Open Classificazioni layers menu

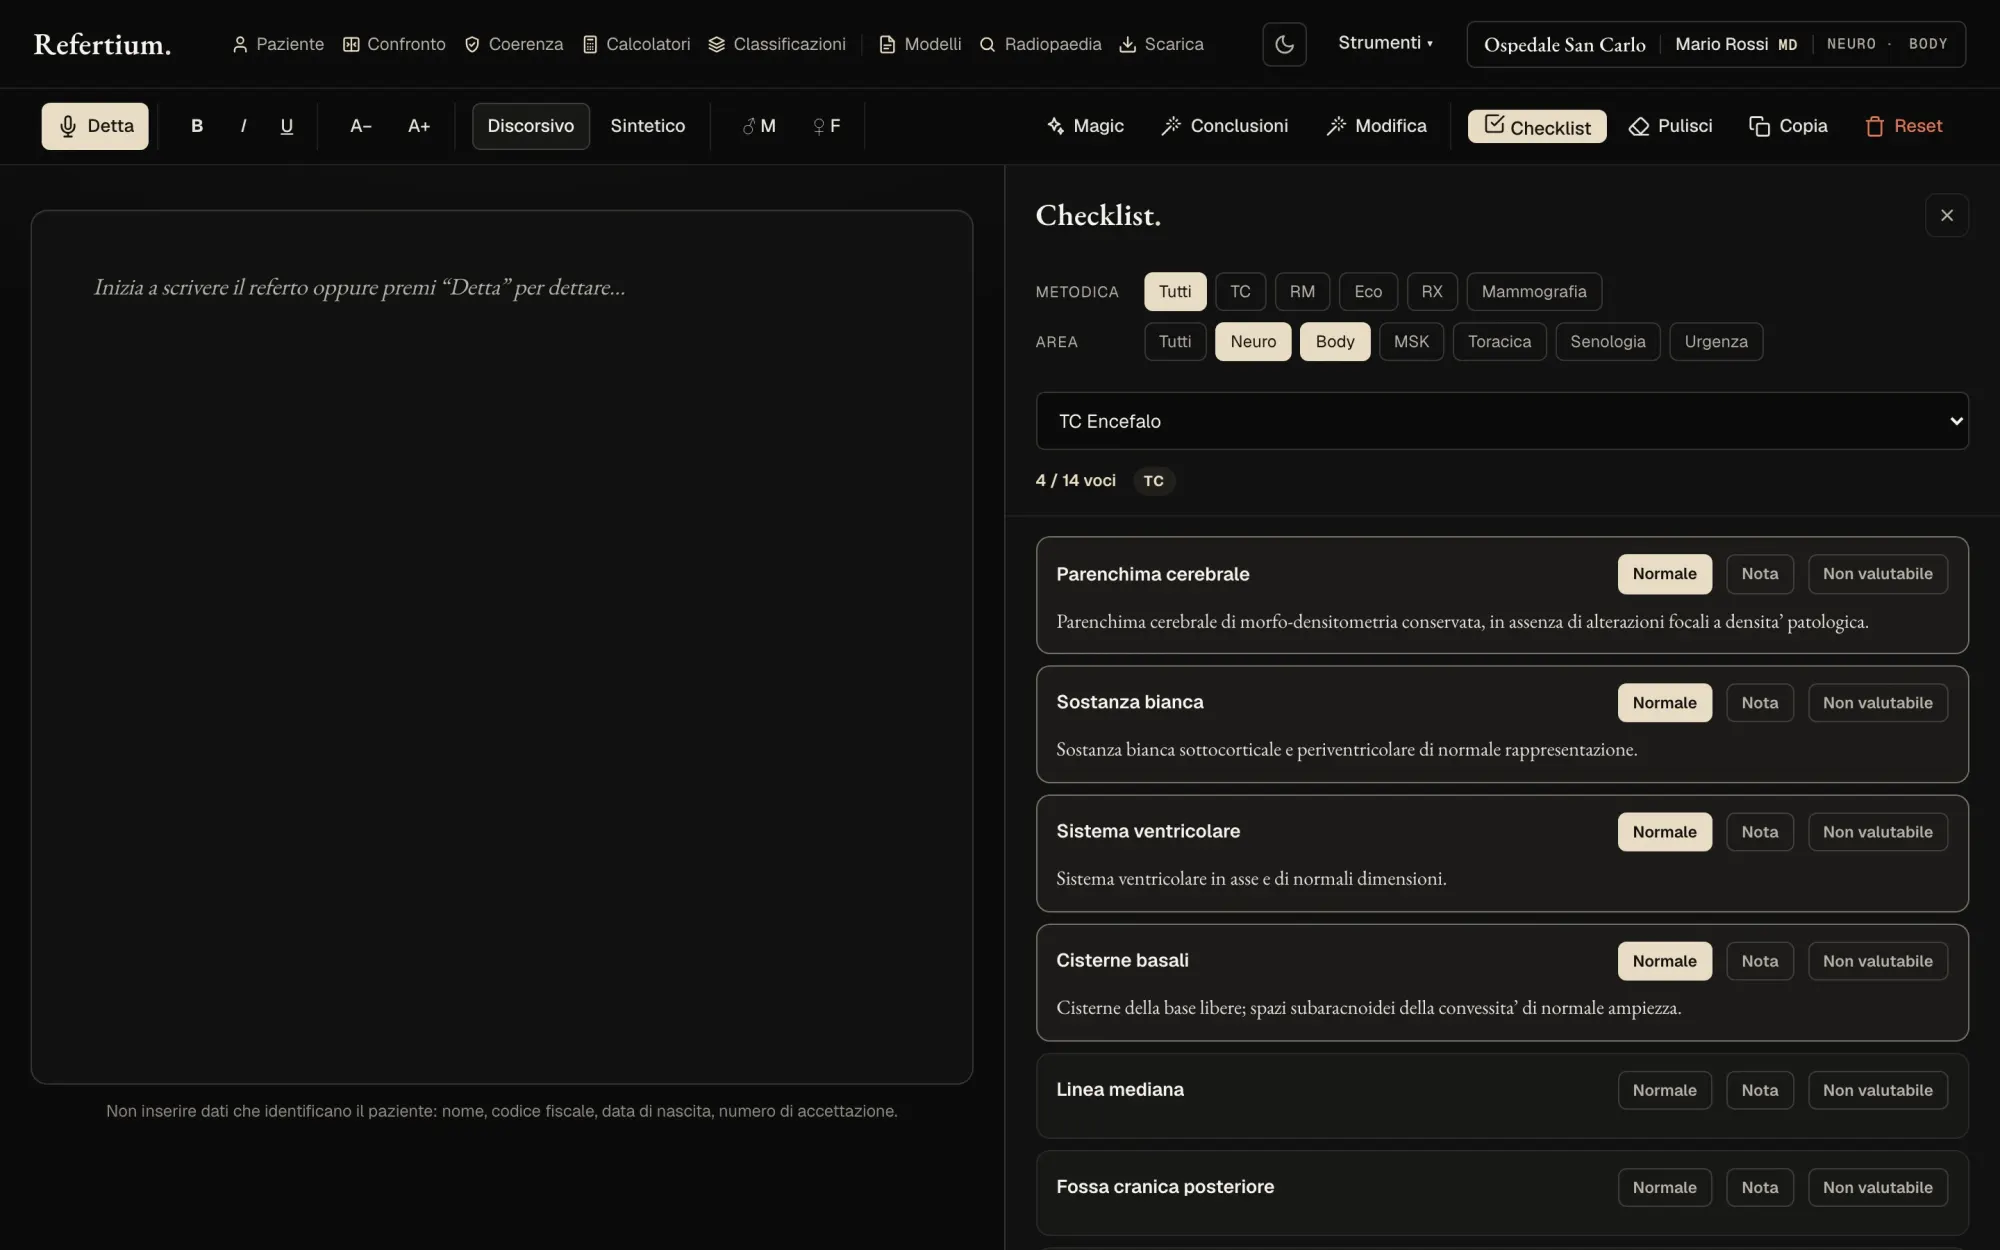pyautogui.click(x=777, y=44)
